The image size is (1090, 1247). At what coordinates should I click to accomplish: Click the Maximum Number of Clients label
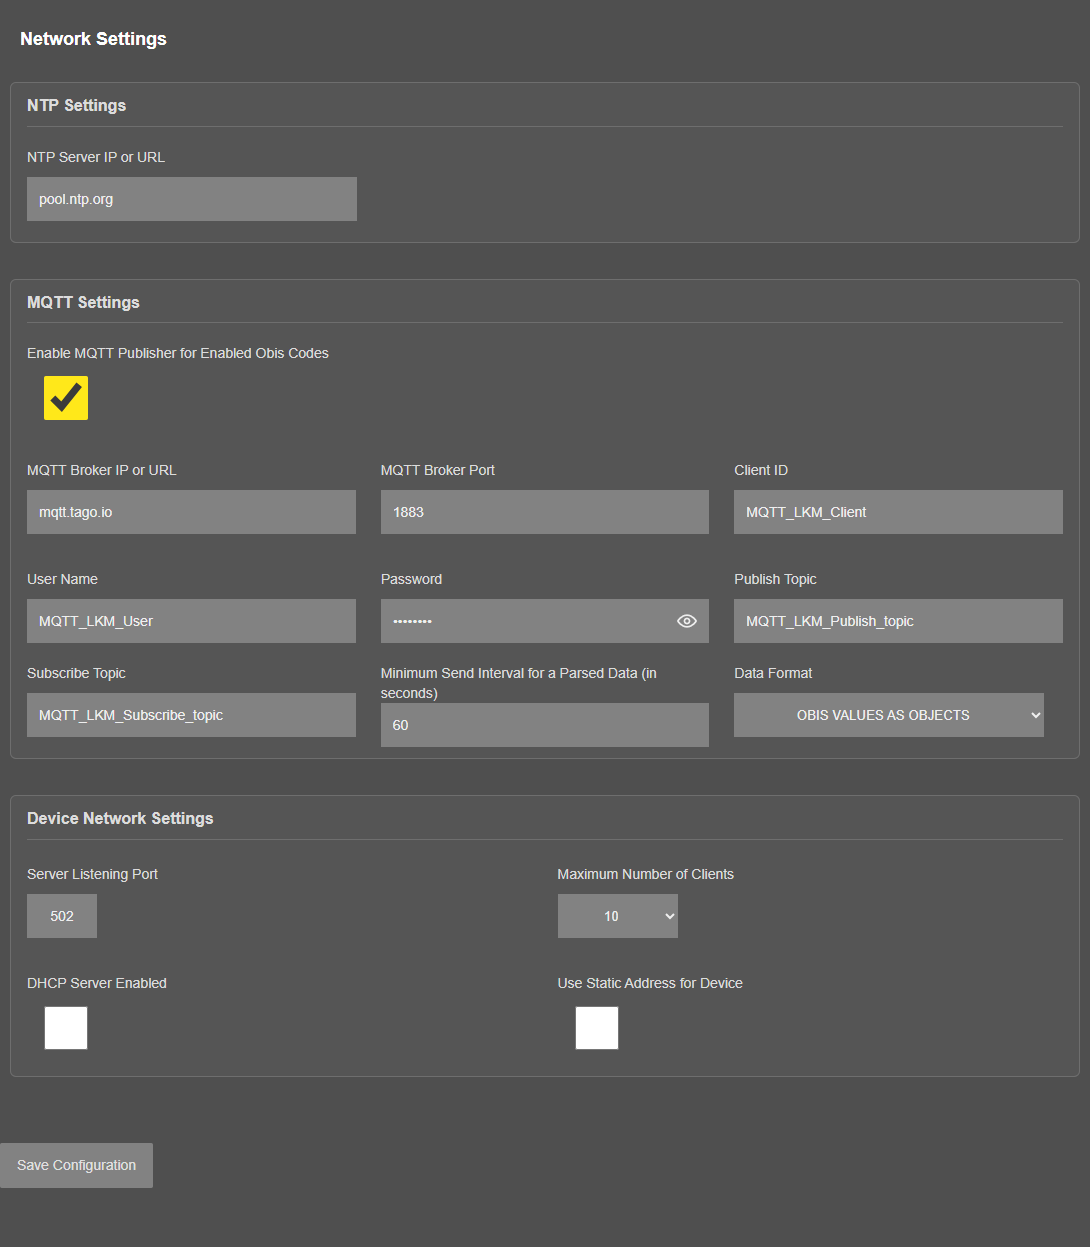pos(646,874)
